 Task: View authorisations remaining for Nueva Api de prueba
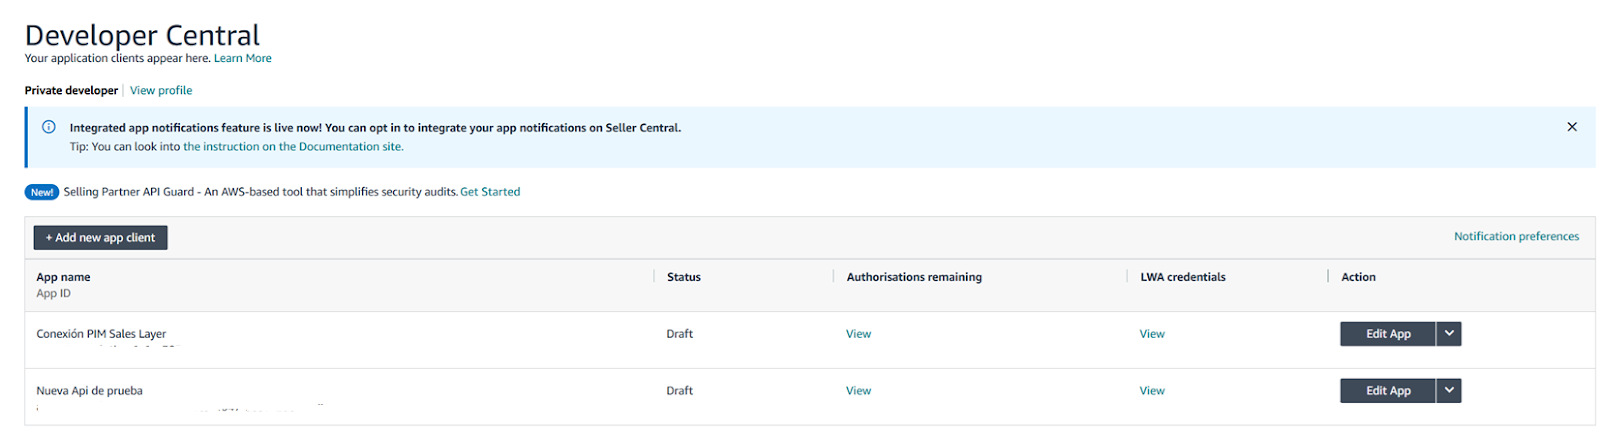(858, 391)
